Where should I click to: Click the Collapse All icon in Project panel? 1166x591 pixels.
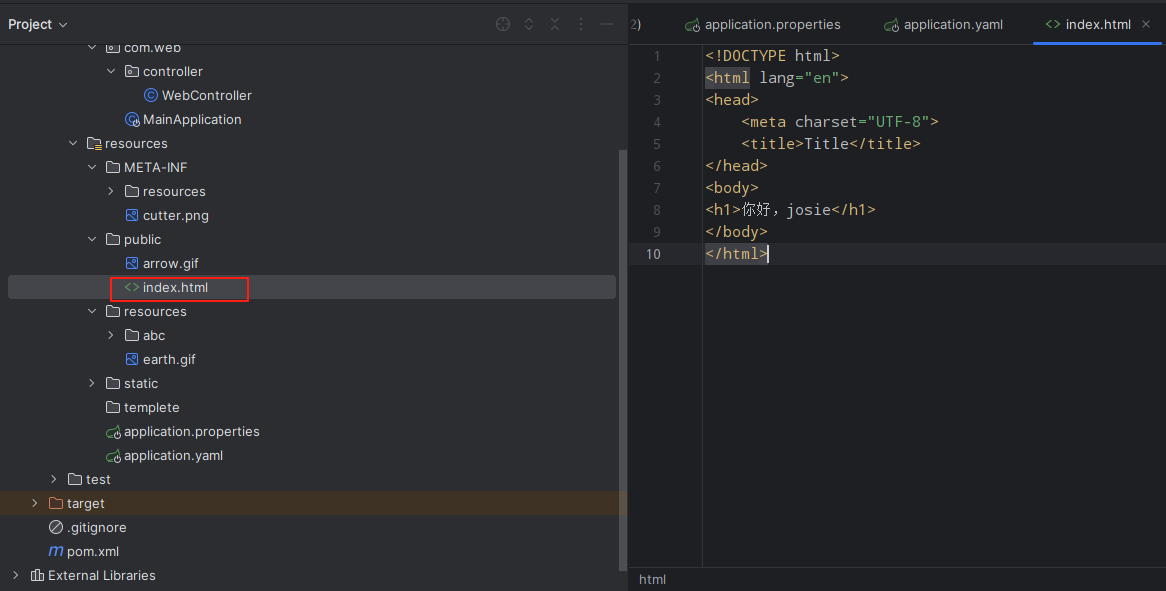point(555,25)
